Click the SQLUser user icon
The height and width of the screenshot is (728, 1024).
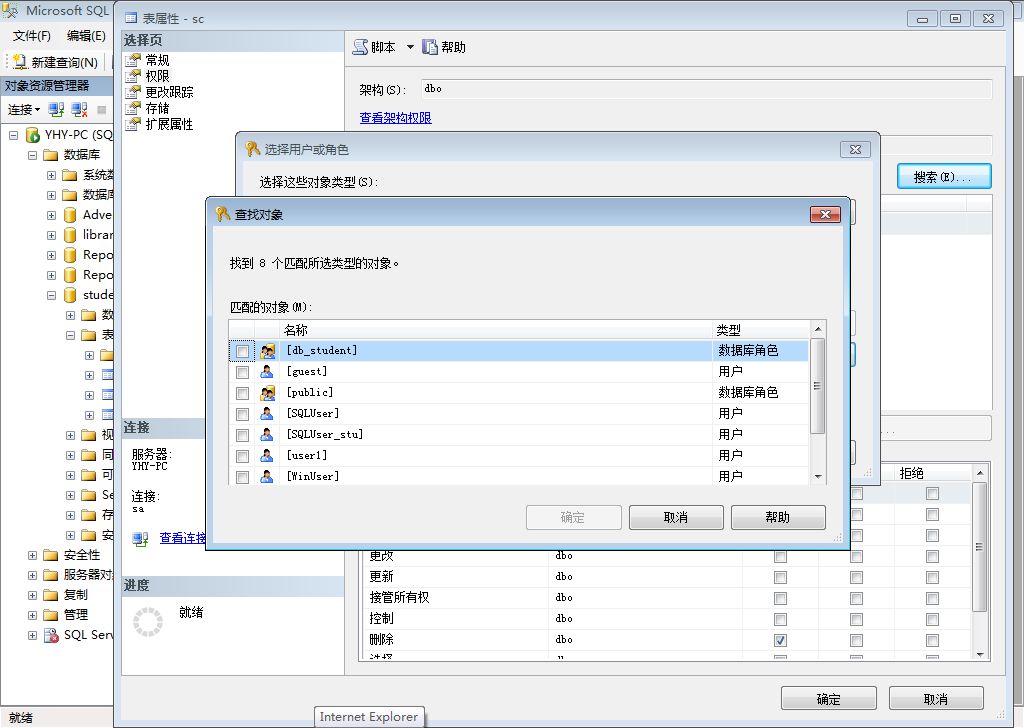click(267, 414)
